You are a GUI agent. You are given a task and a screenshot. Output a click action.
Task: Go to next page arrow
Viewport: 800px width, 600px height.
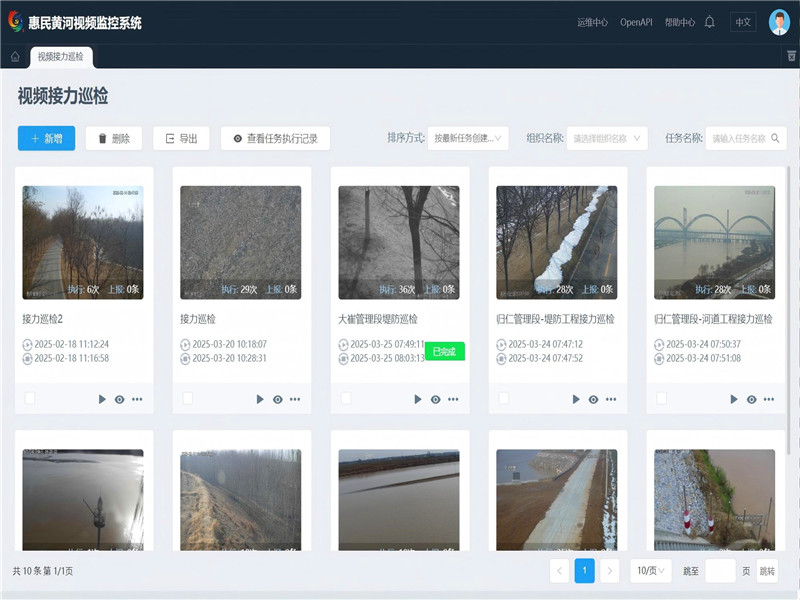[609, 570]
